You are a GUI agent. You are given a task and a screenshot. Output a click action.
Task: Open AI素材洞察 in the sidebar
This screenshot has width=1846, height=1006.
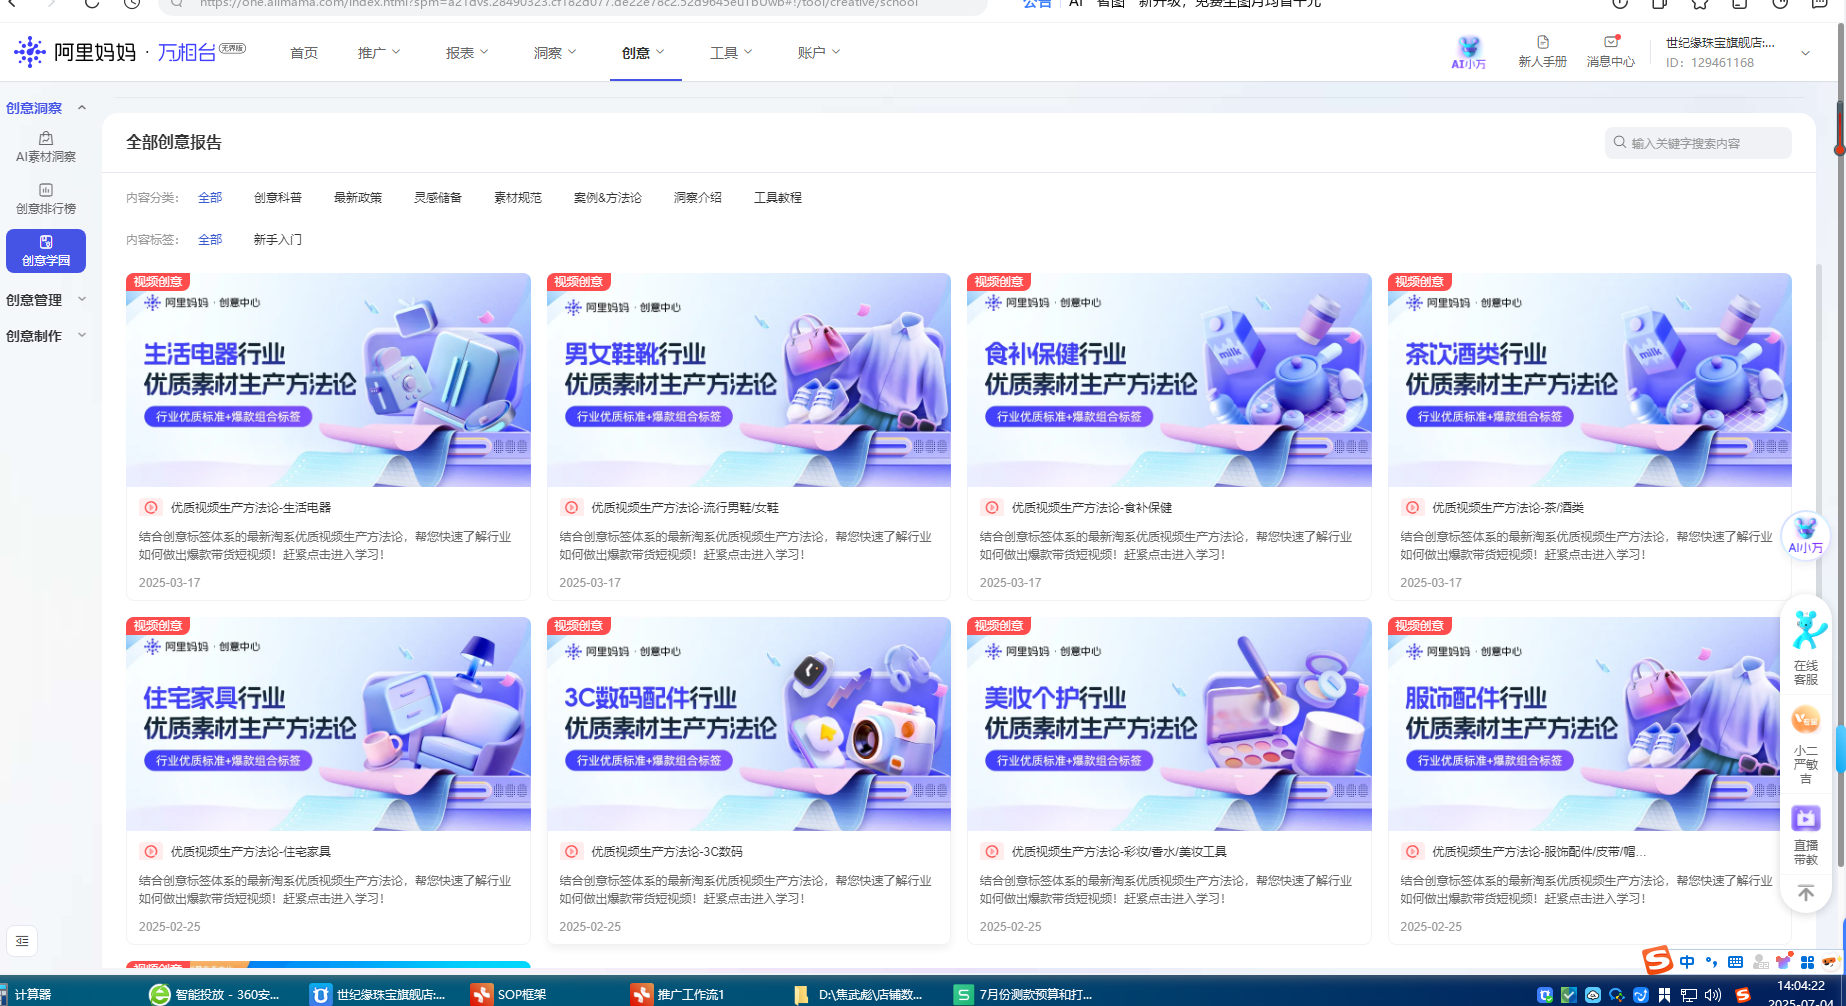(46, 146)
